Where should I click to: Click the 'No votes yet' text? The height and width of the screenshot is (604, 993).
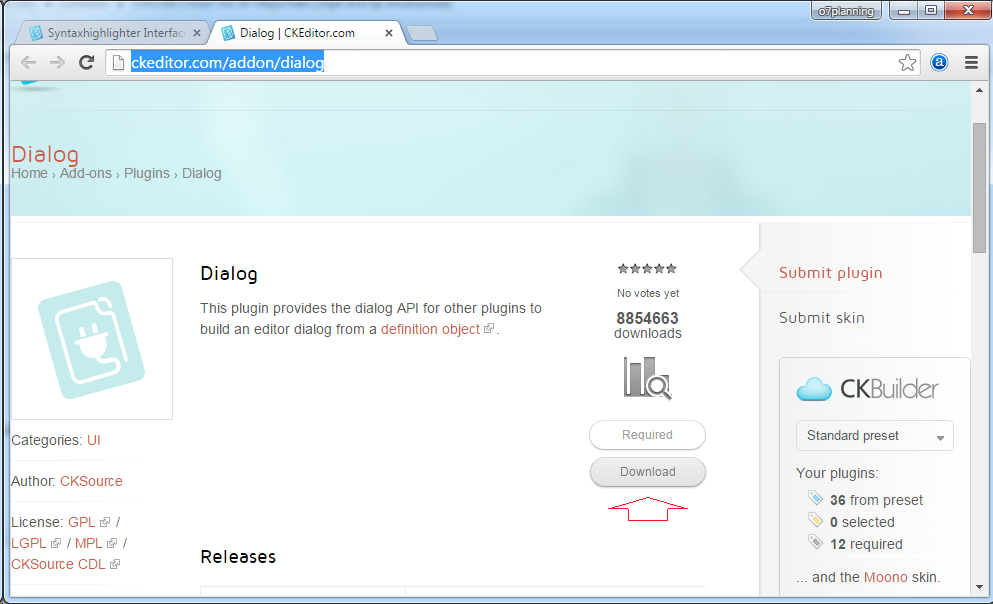point(648,293)
